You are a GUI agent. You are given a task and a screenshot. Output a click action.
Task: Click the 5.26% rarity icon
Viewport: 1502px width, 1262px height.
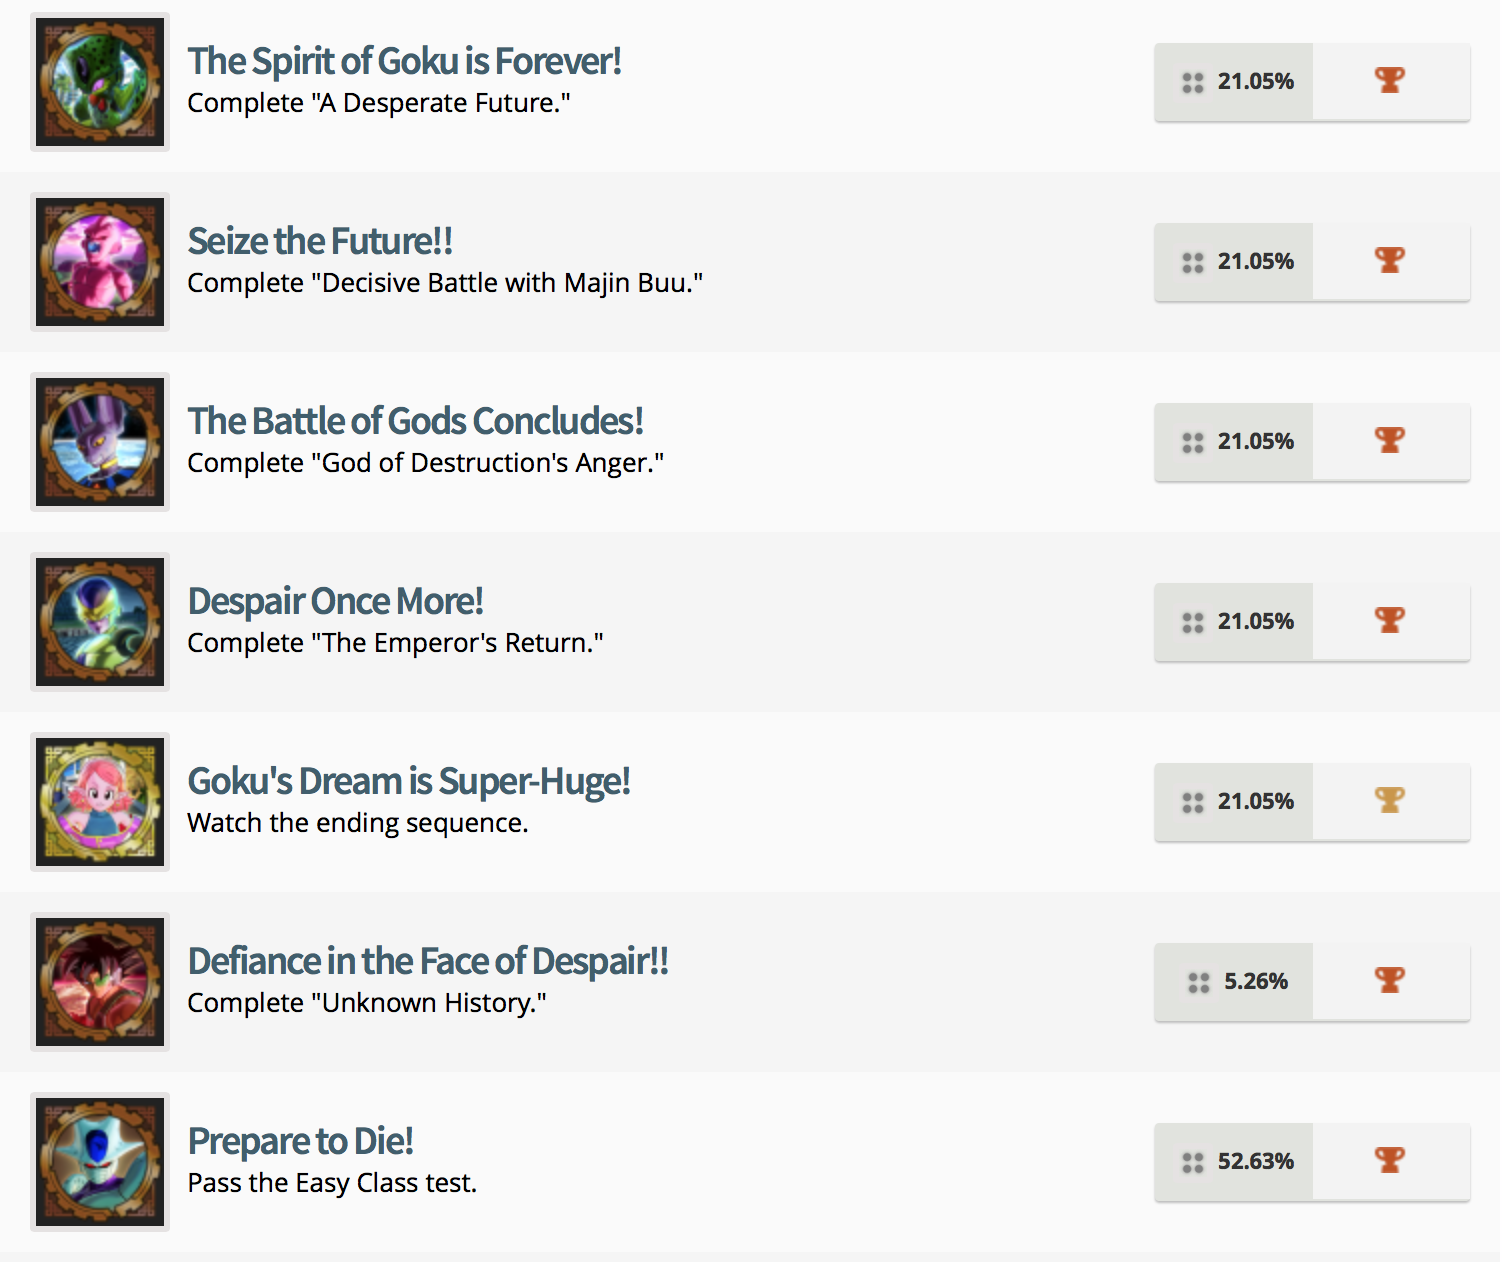[x=1198, y=983]
